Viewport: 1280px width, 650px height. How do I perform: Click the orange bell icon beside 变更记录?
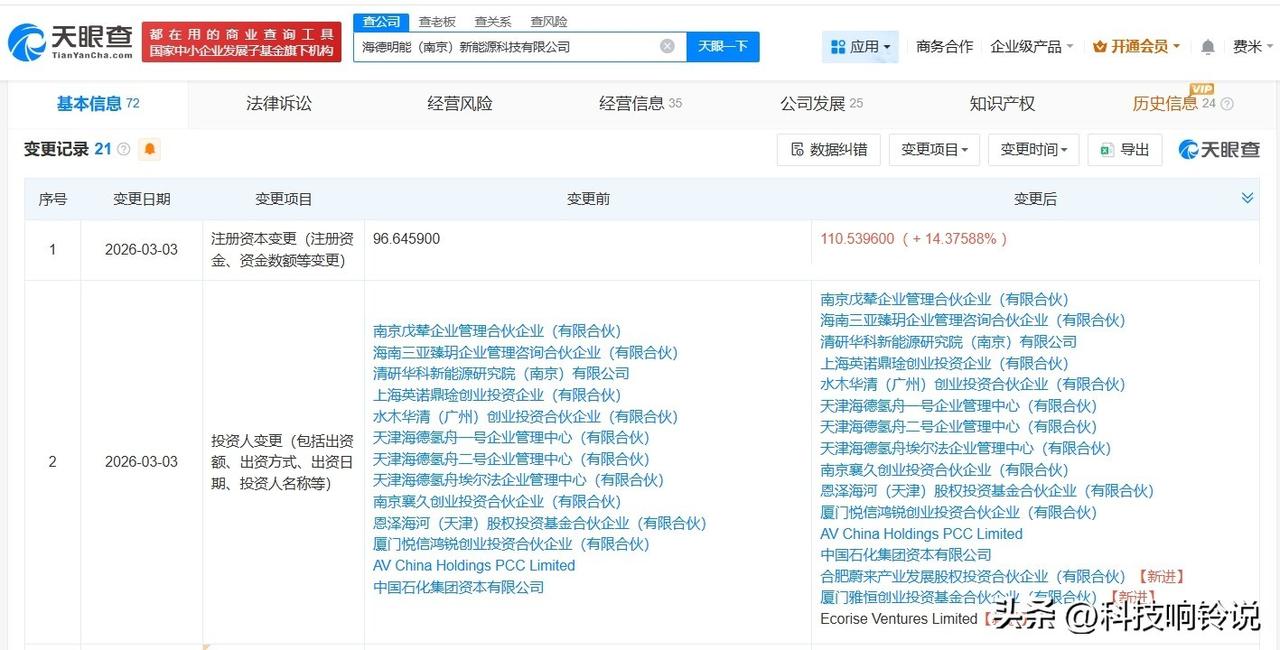(150, 149)
